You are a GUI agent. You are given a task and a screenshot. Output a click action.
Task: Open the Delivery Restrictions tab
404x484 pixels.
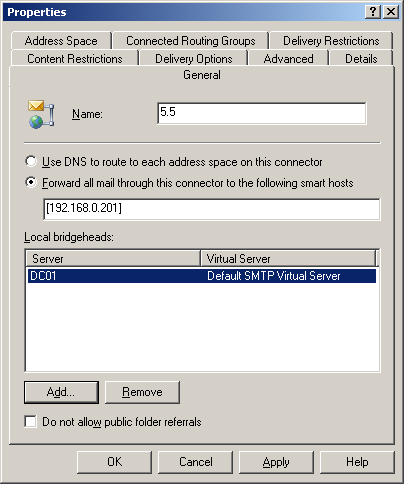click(331, 41)
